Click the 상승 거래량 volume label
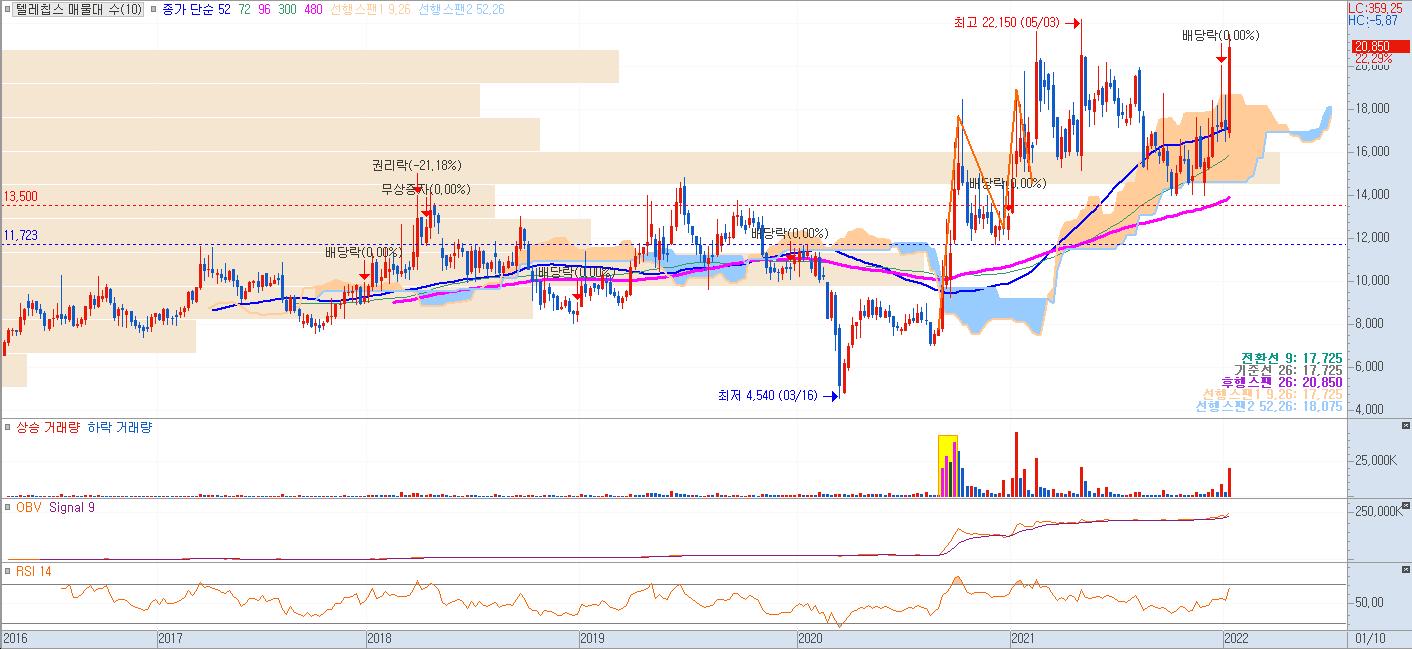 48,428
